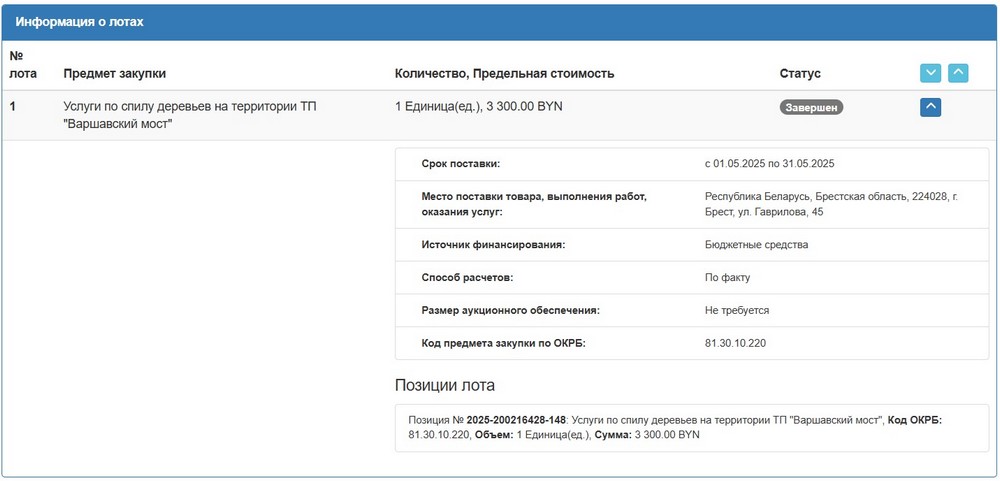The width and height of the screenshot is (1000, 481).
Task: Select the "Предмет закупки" column header
Action: 114,73
